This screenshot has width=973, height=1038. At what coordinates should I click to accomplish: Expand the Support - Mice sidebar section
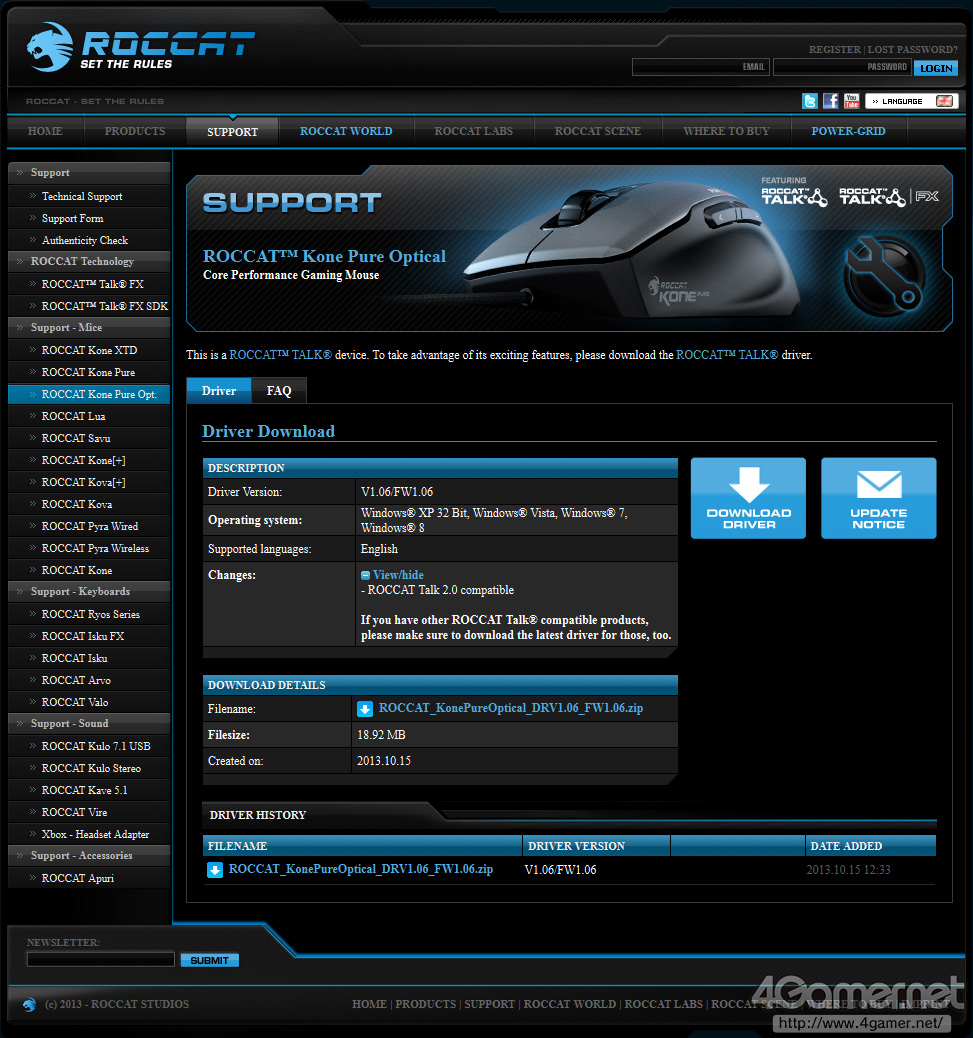[89, 328]
